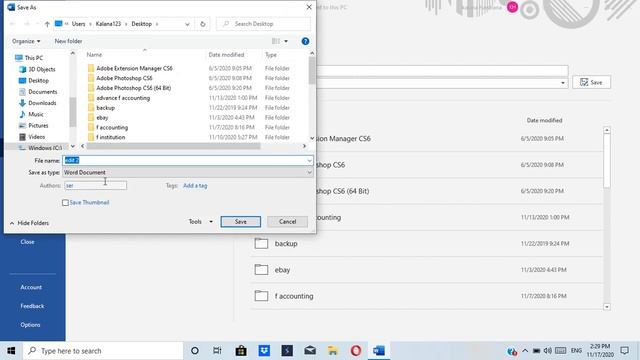Open Microsoft Store from taskbar

pos(241,351)
